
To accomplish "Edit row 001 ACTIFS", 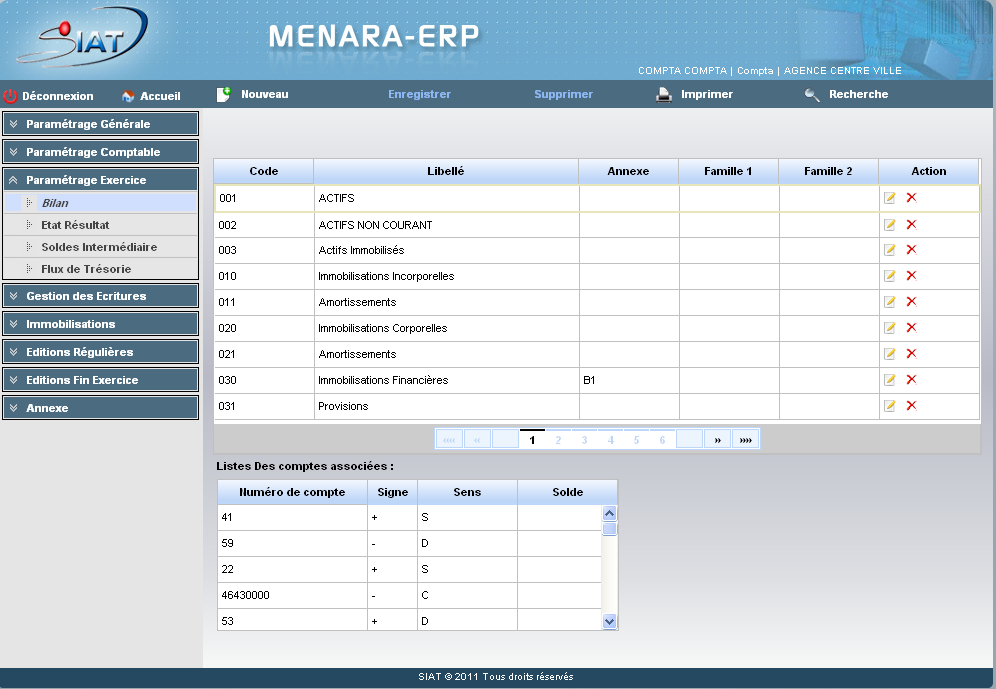I will pyautogui.click(x=890, y=198).
